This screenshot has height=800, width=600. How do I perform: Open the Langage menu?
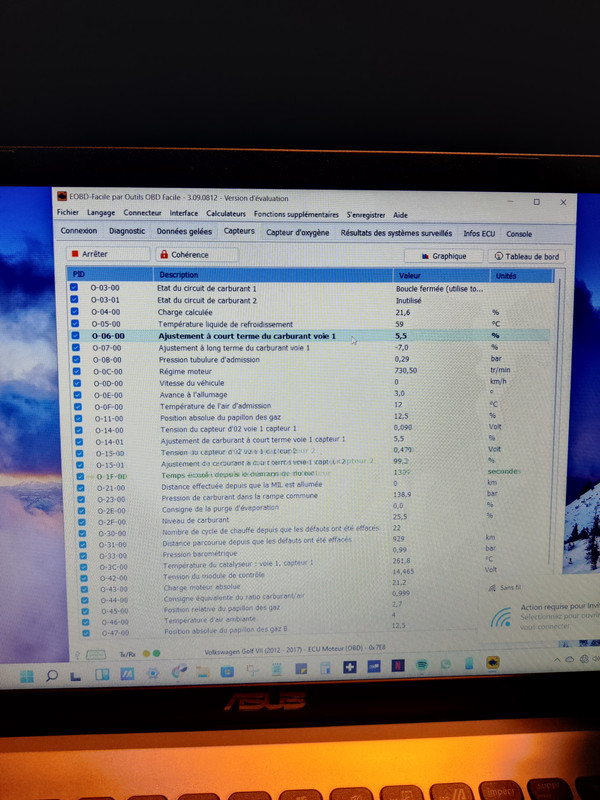pyautogui.click(x=101, y=213)
